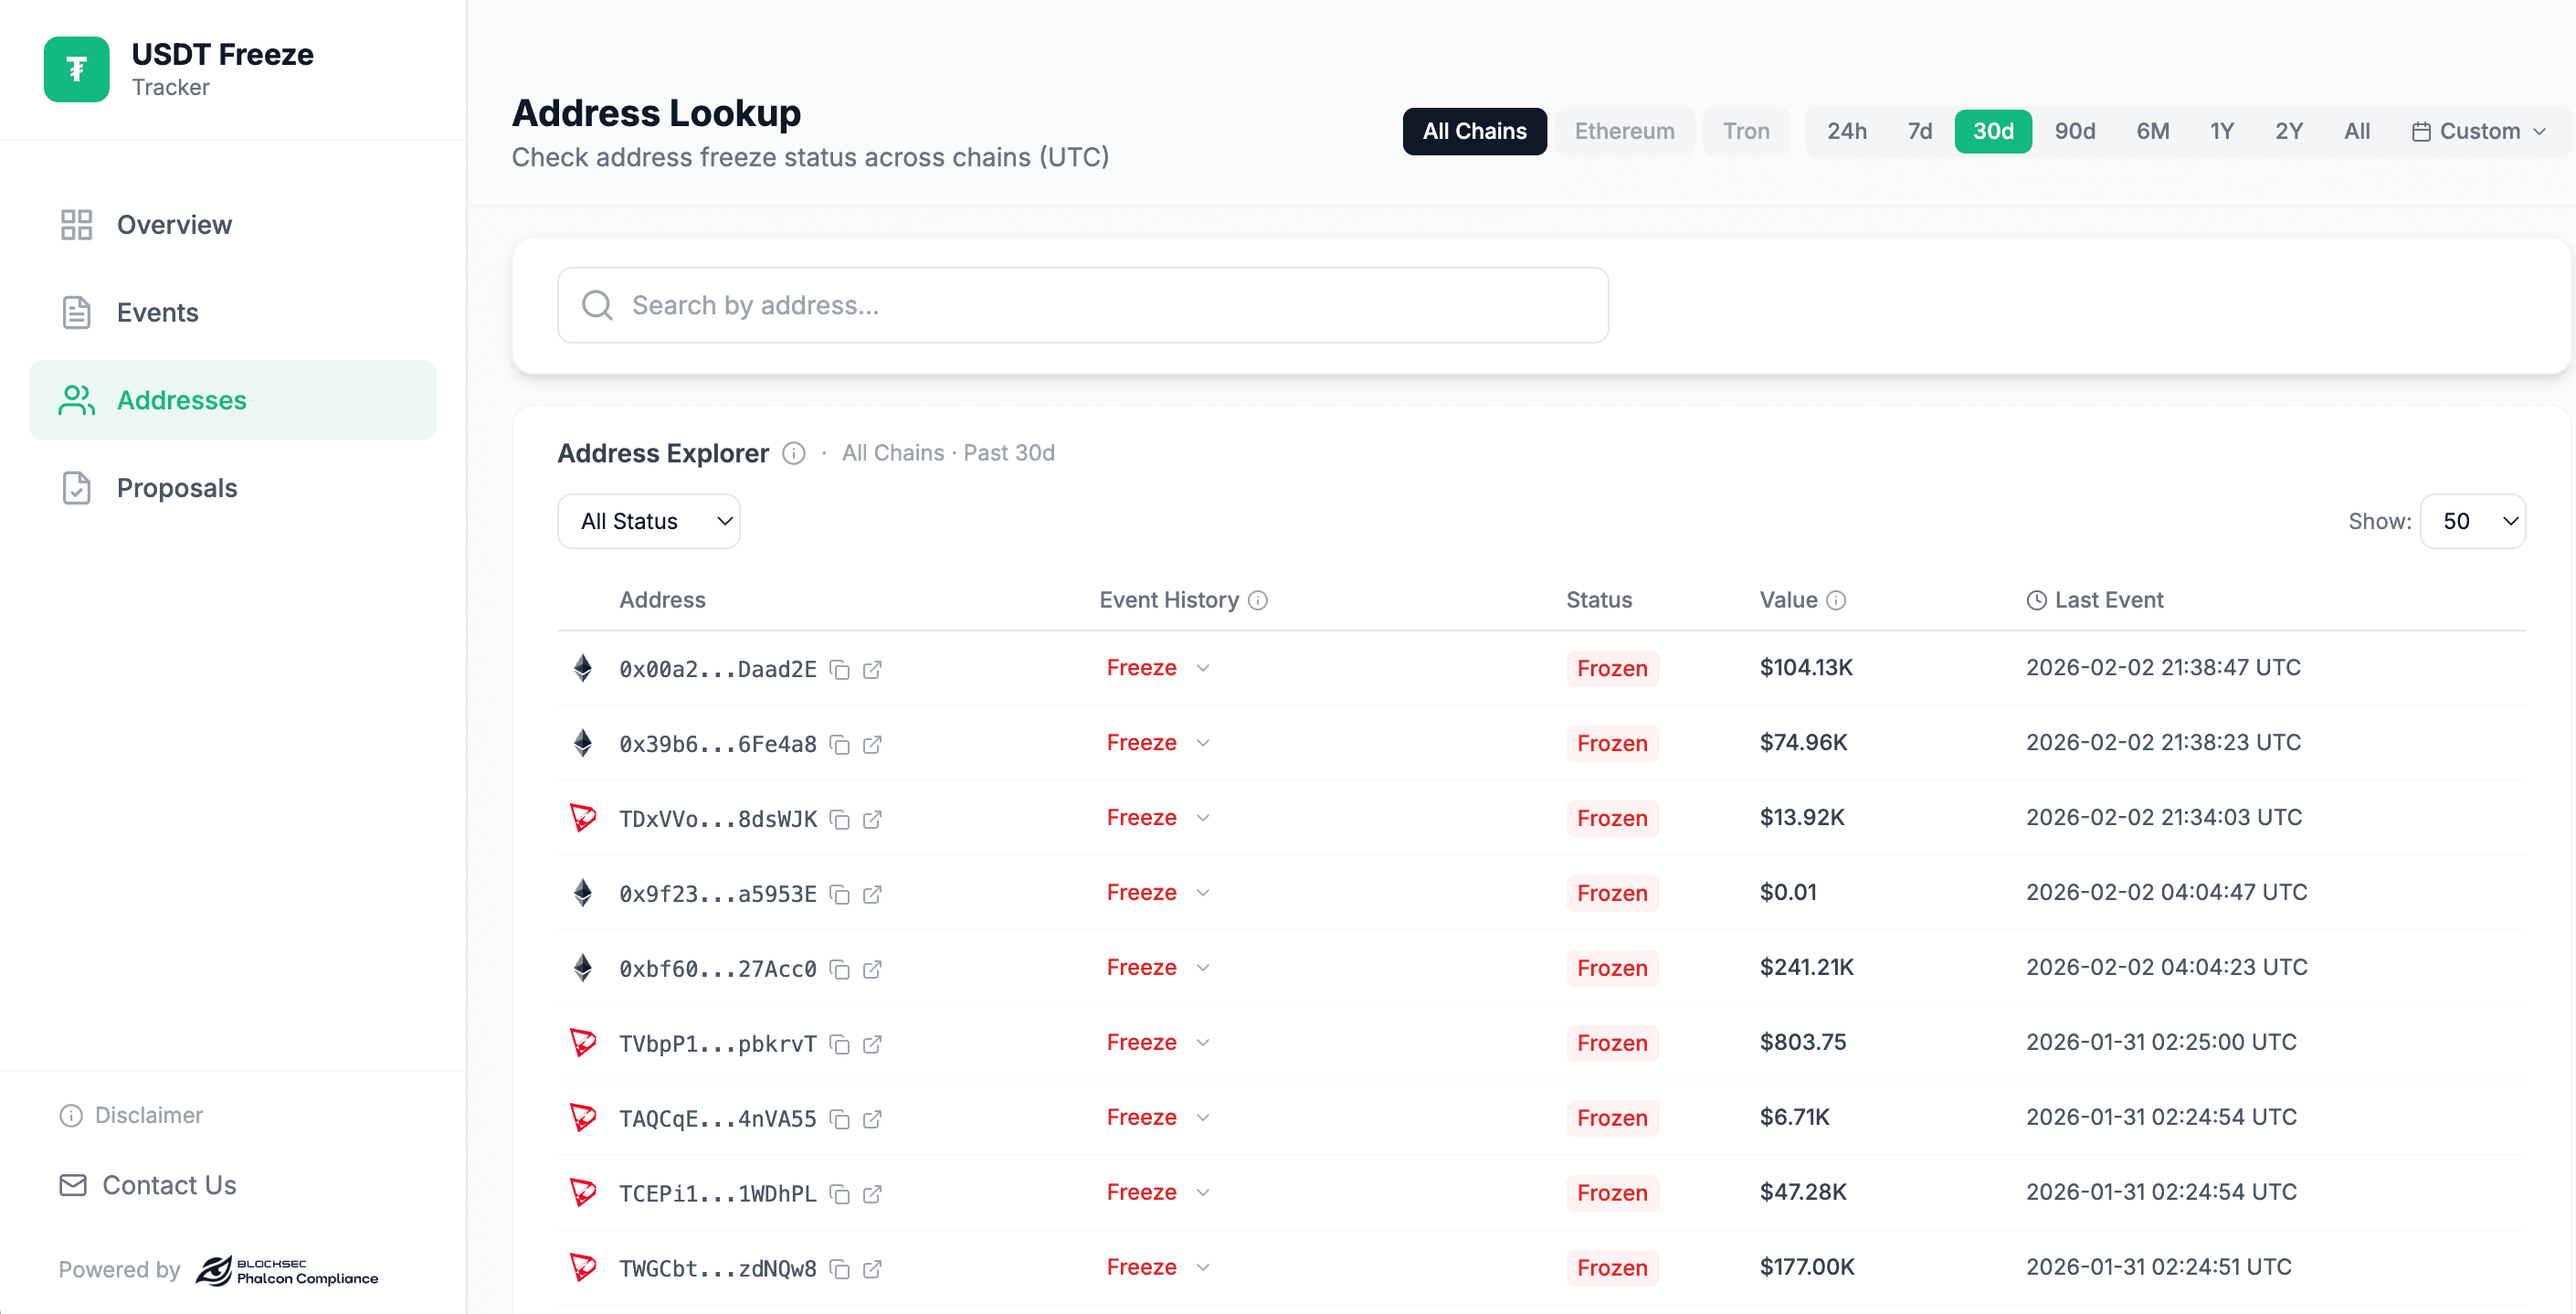Click the Contact Us link
The image size is (2576, 1314).
[x=168, y=1185]
